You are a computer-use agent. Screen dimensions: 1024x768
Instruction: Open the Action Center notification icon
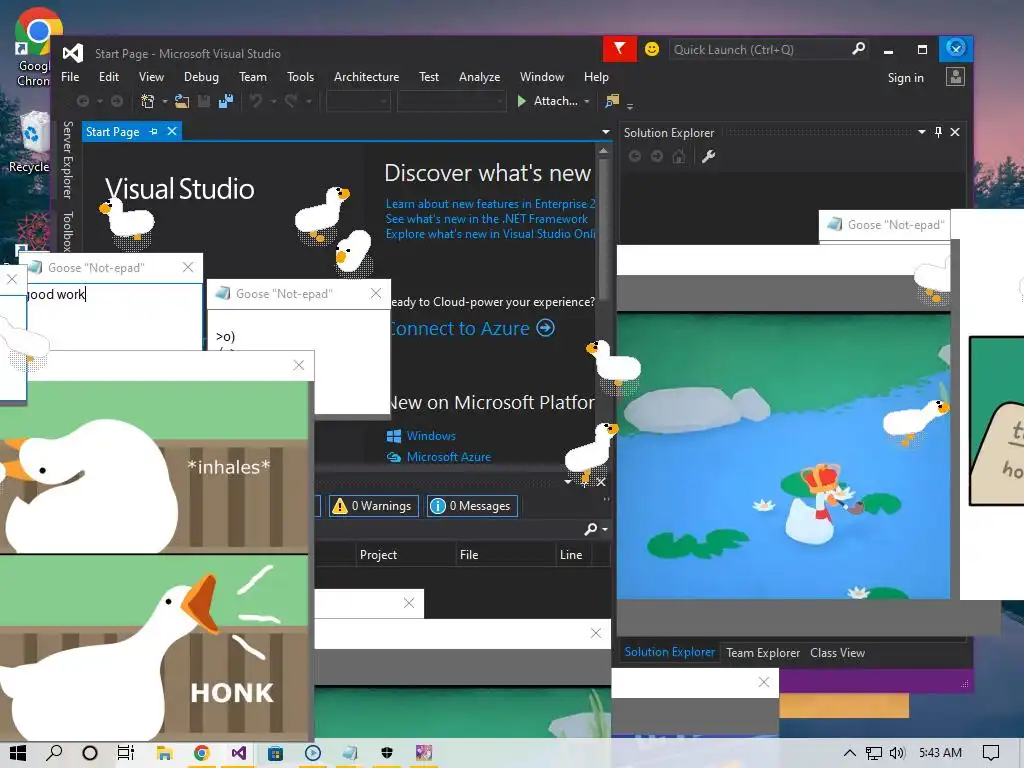click(x=991, y=753)
